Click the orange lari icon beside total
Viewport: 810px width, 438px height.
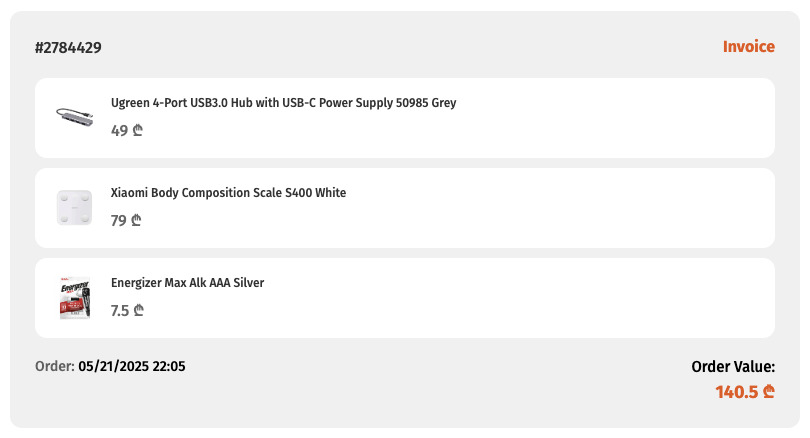[769, 392]
